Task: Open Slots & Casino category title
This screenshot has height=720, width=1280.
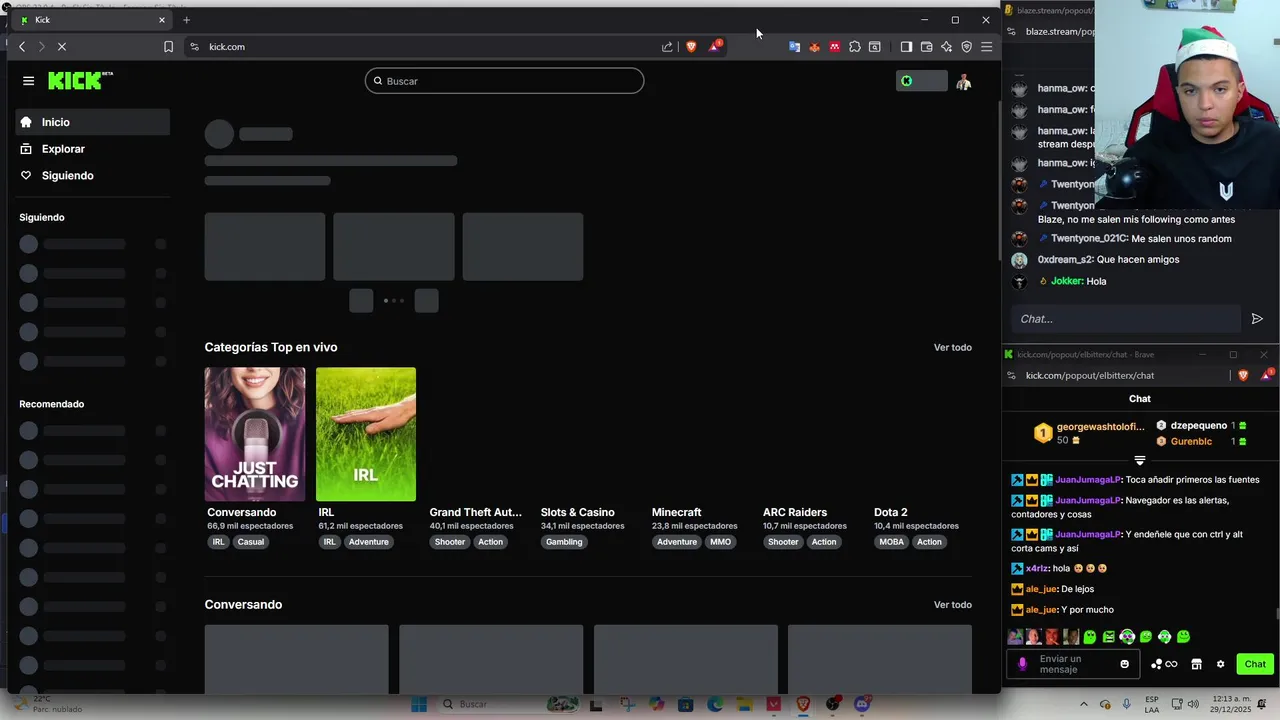Action: (x=578, y=512)
